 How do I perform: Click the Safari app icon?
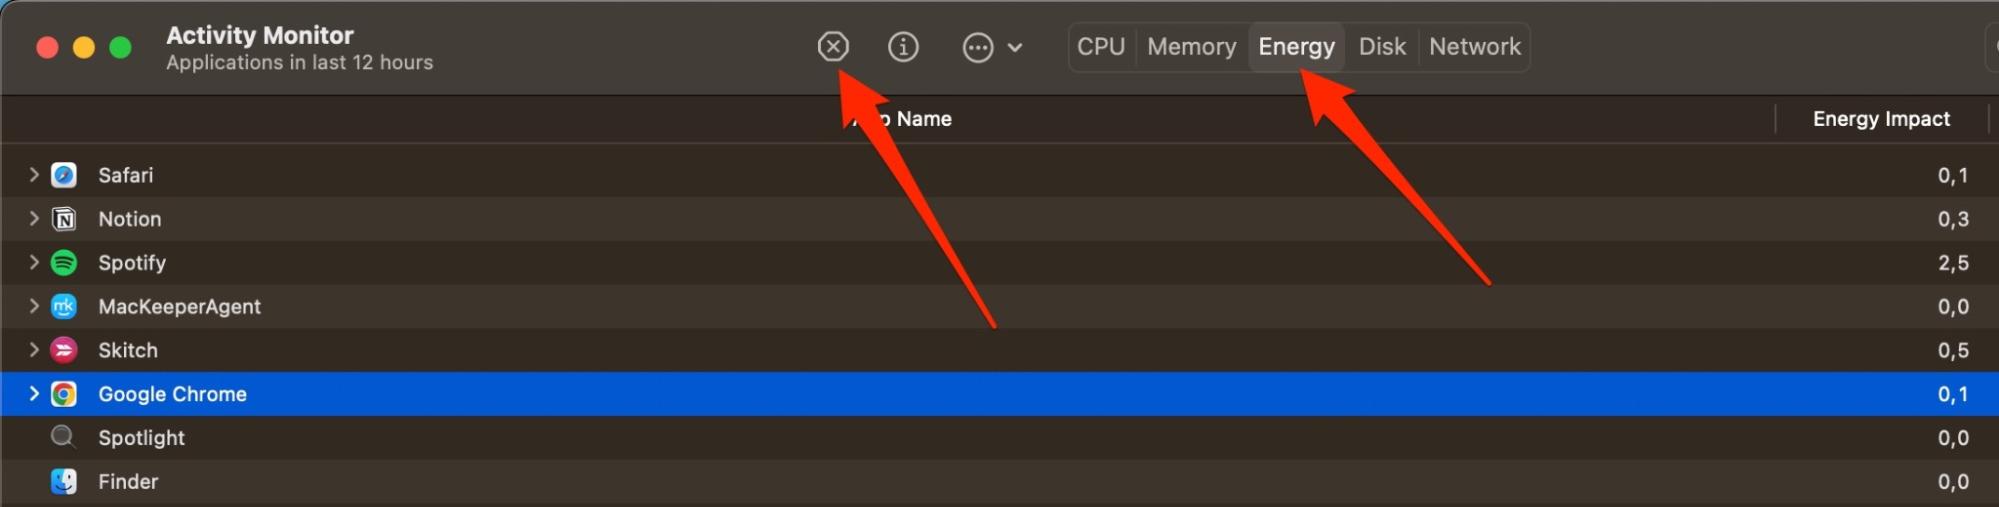click(64, 175)
